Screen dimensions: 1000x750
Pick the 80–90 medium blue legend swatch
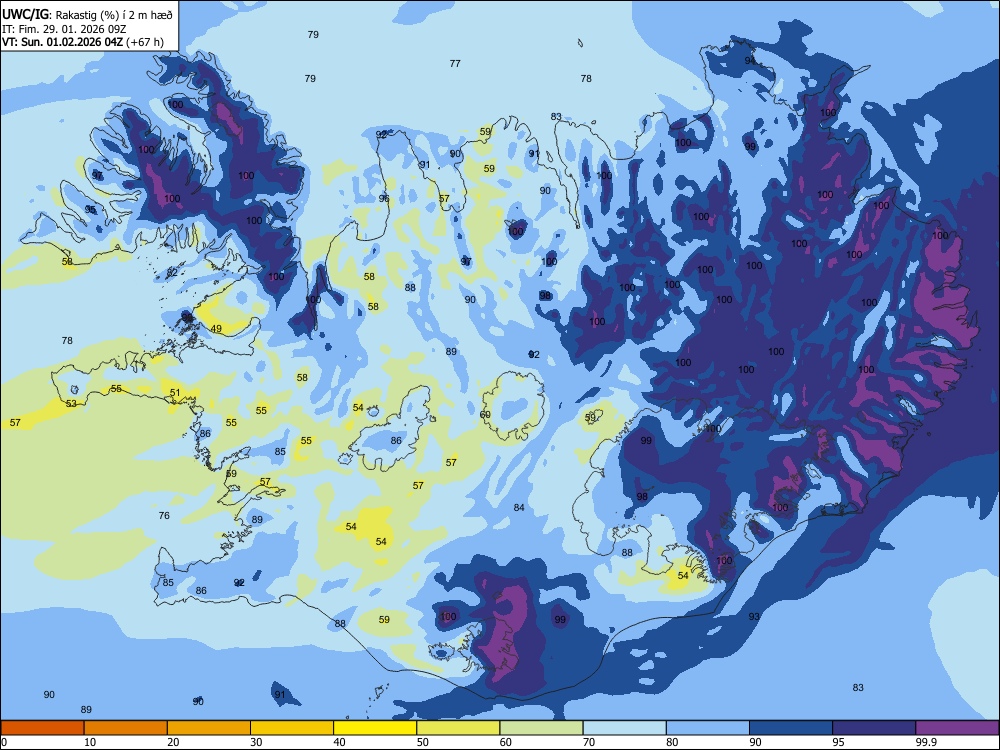click(x=708, y=728)
